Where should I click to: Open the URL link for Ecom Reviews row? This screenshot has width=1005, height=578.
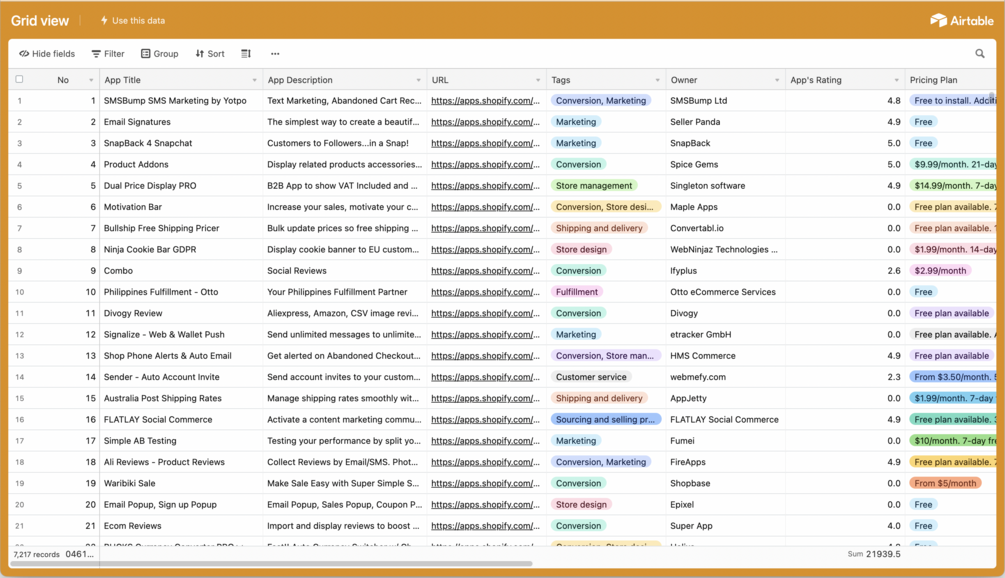click(x=485, y=525)
